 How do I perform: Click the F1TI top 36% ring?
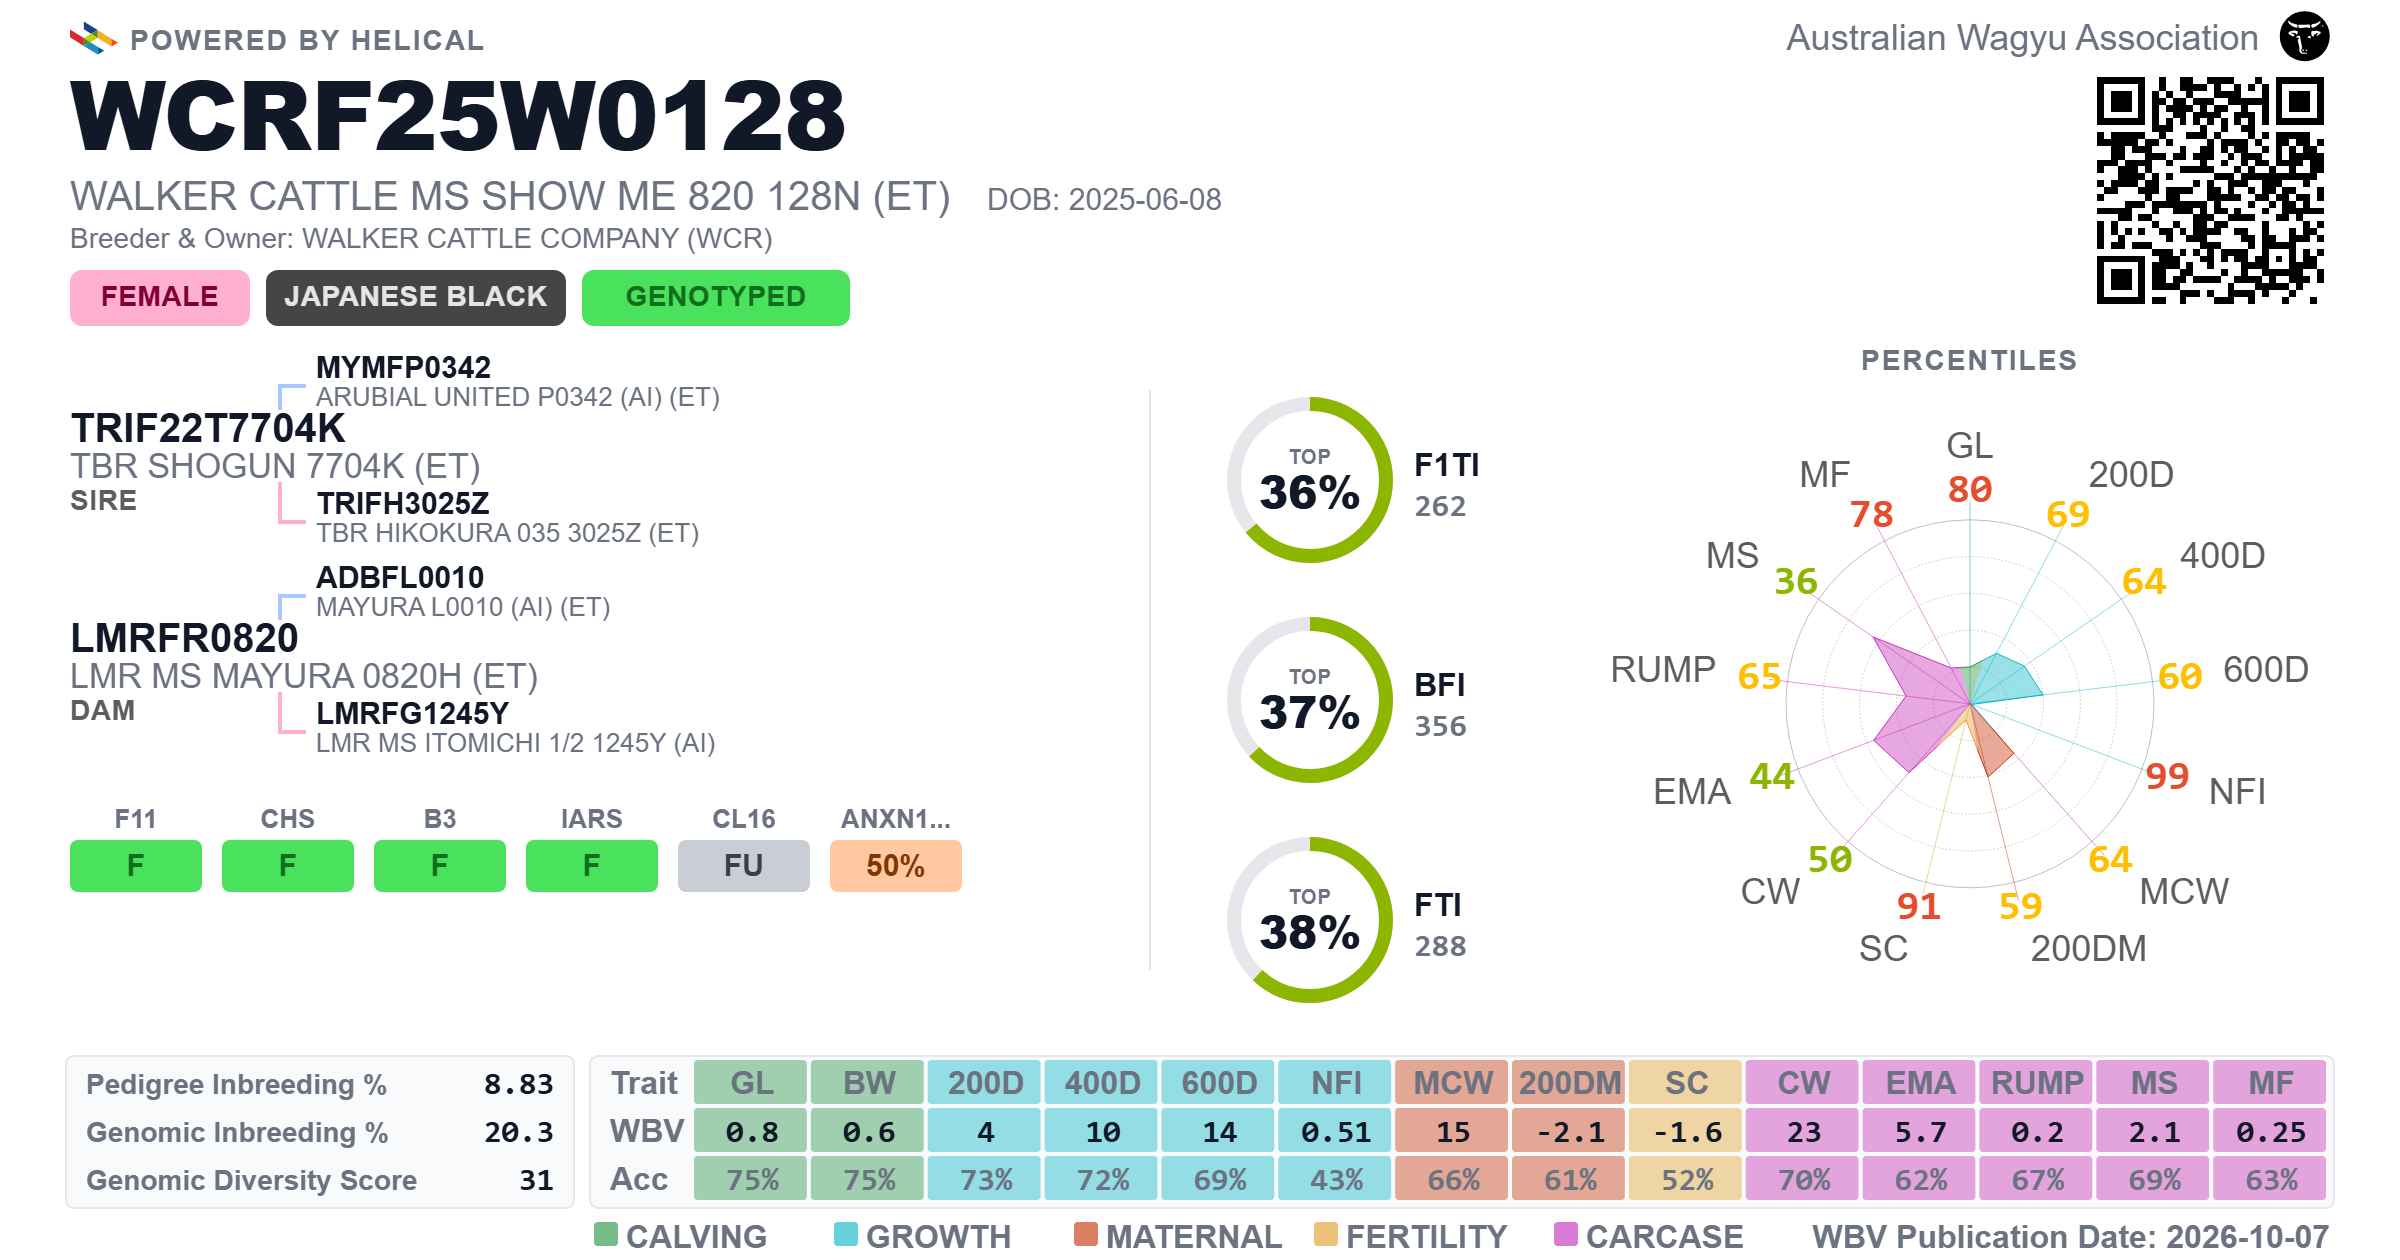1309,480
